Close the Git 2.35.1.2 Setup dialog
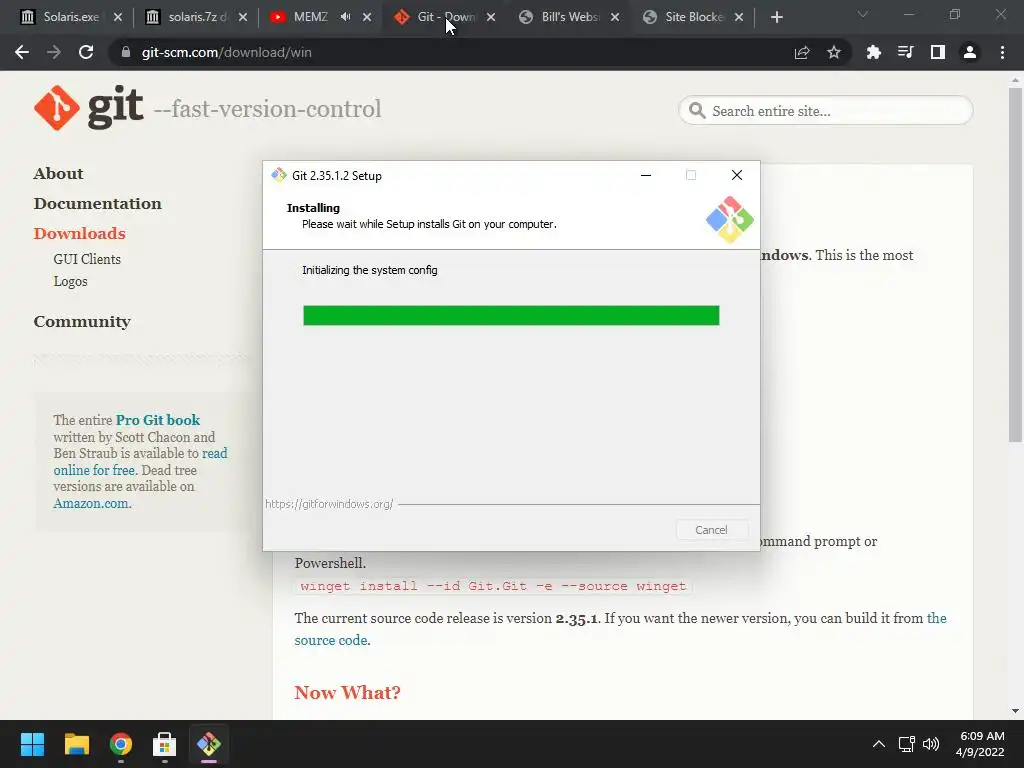 coord(737,175)
